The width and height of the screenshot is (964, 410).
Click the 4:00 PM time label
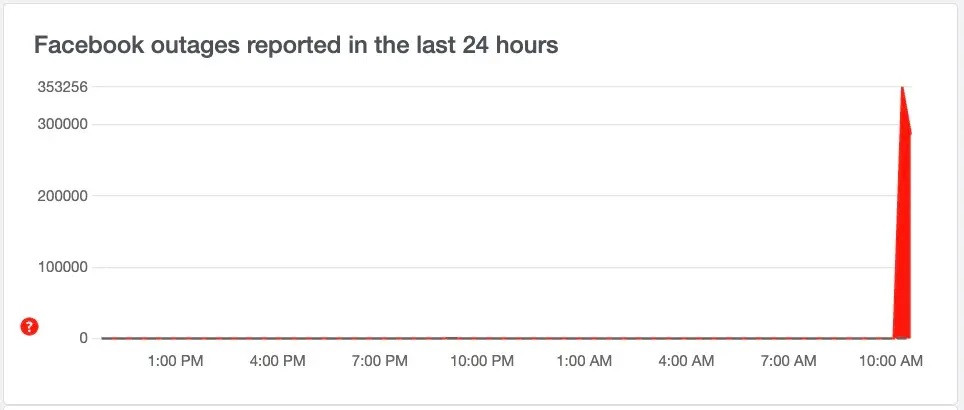pyautogui.click(x=279, y=361)
